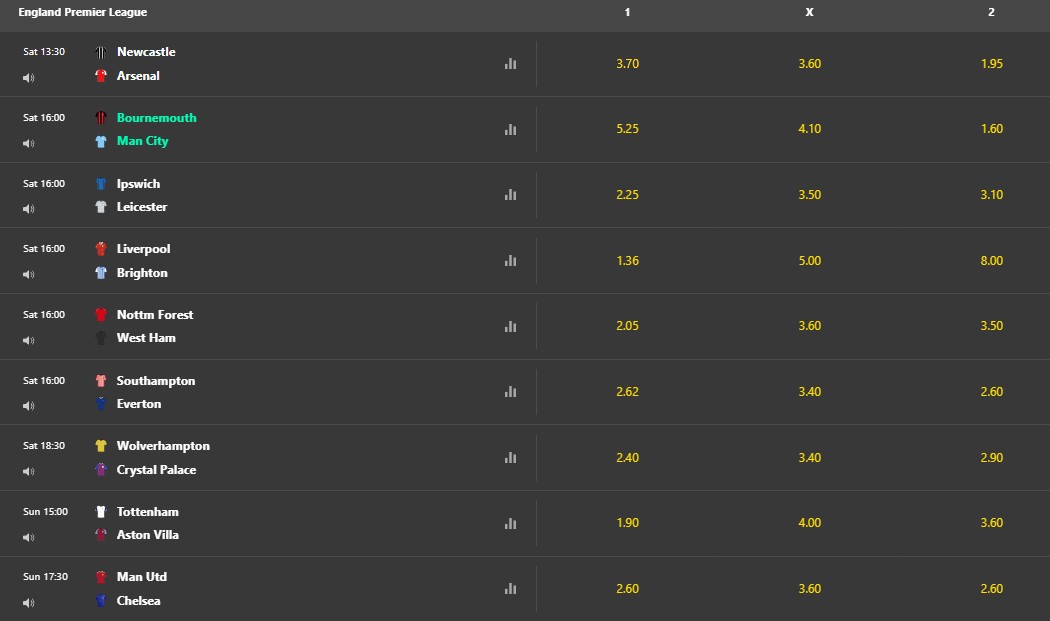Image resolution: width=1050 pixels, height=621 pixels.
Task: Select draw odds 4.10 for Bournemouth match
Action: [x=809, y=129]
